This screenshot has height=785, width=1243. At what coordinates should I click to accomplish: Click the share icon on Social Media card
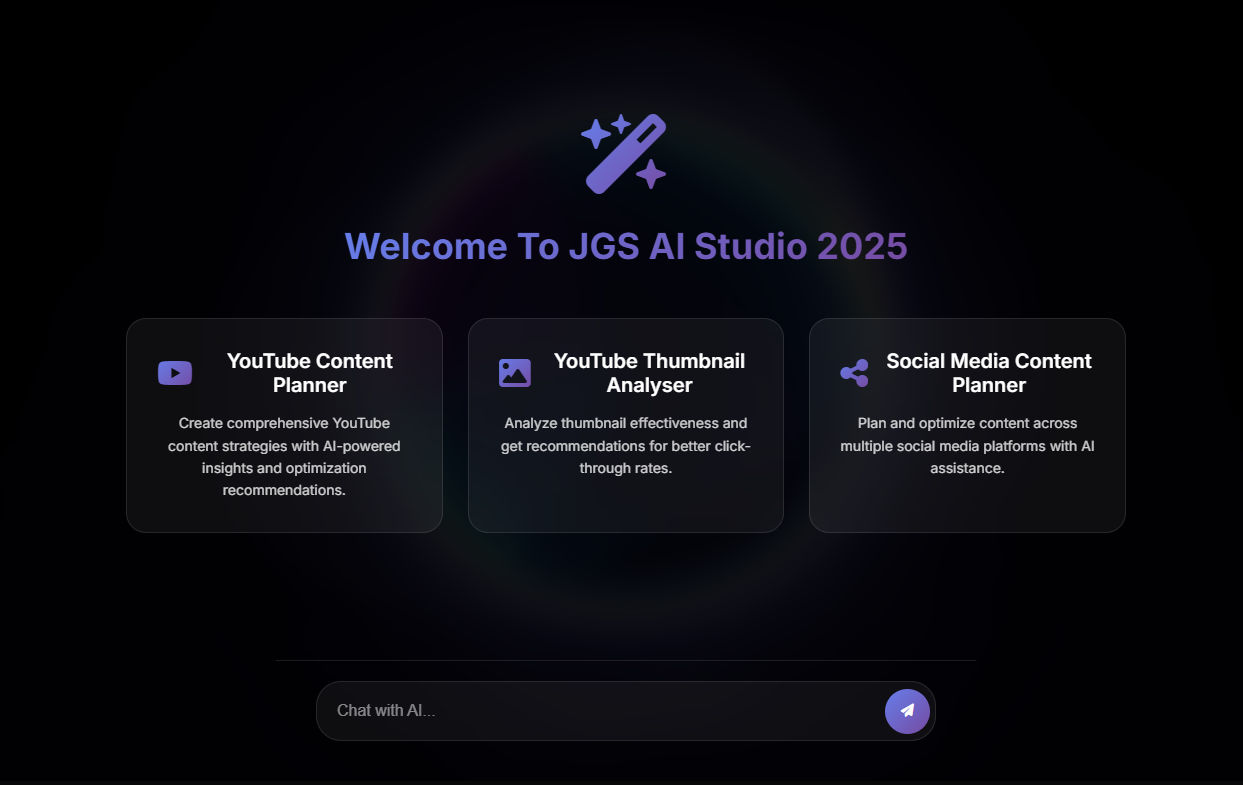click(x=855, y=372)
